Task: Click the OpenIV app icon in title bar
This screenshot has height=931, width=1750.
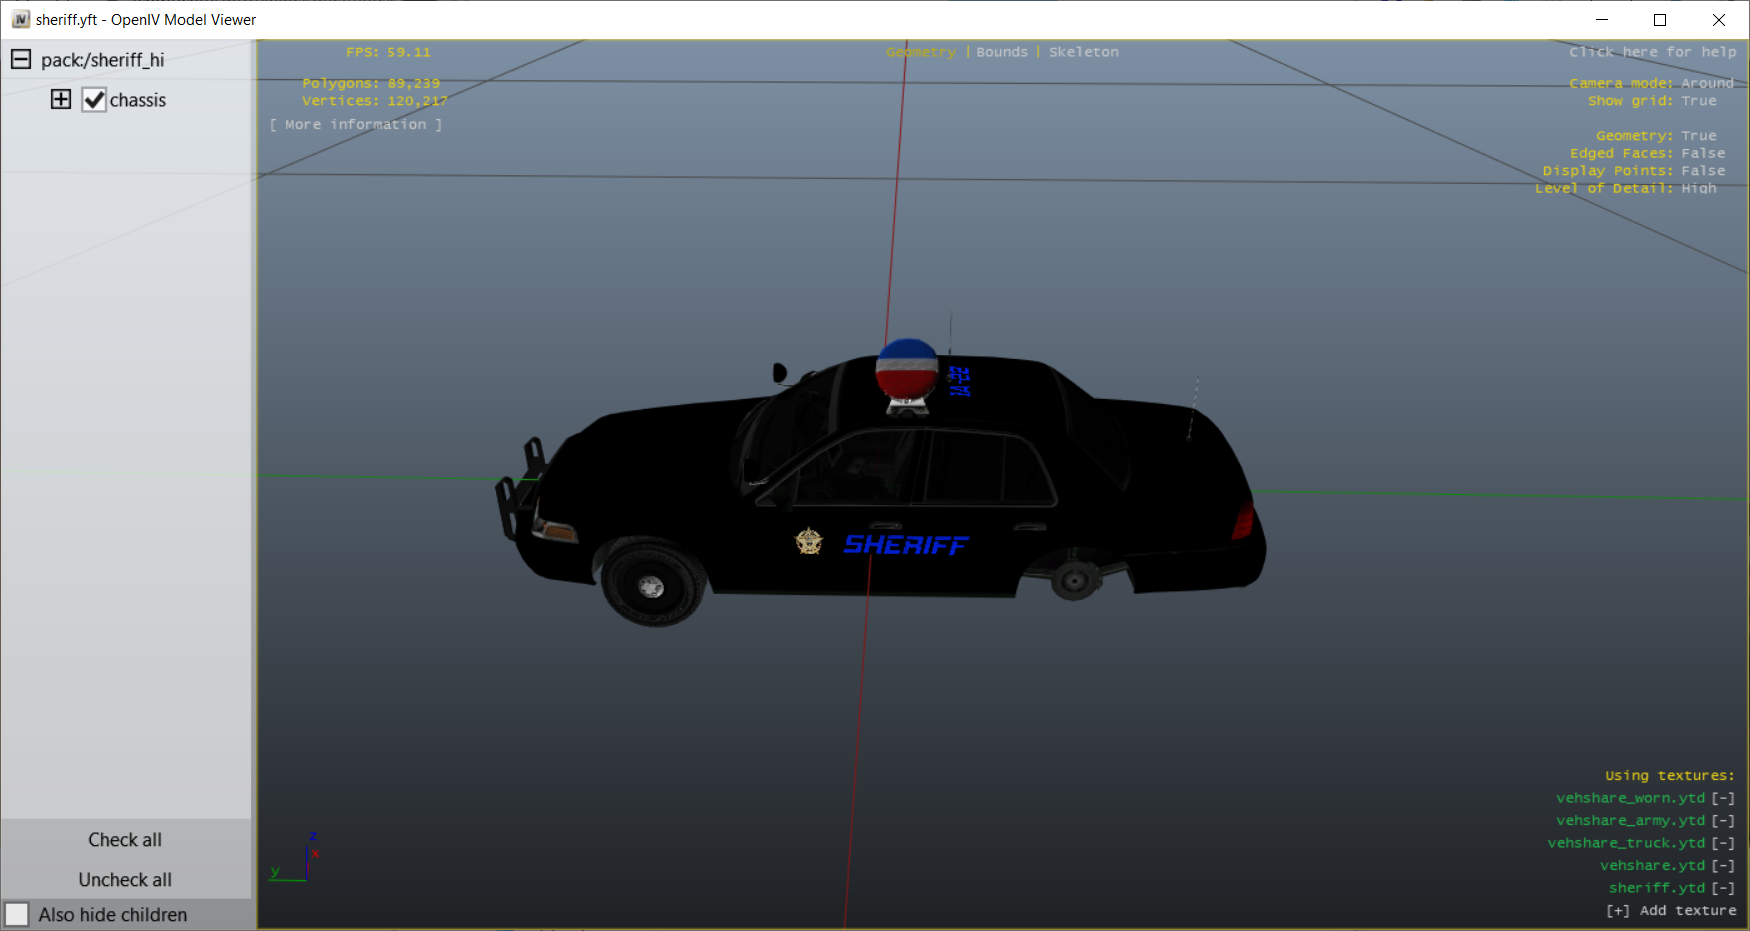Action: 20,20
